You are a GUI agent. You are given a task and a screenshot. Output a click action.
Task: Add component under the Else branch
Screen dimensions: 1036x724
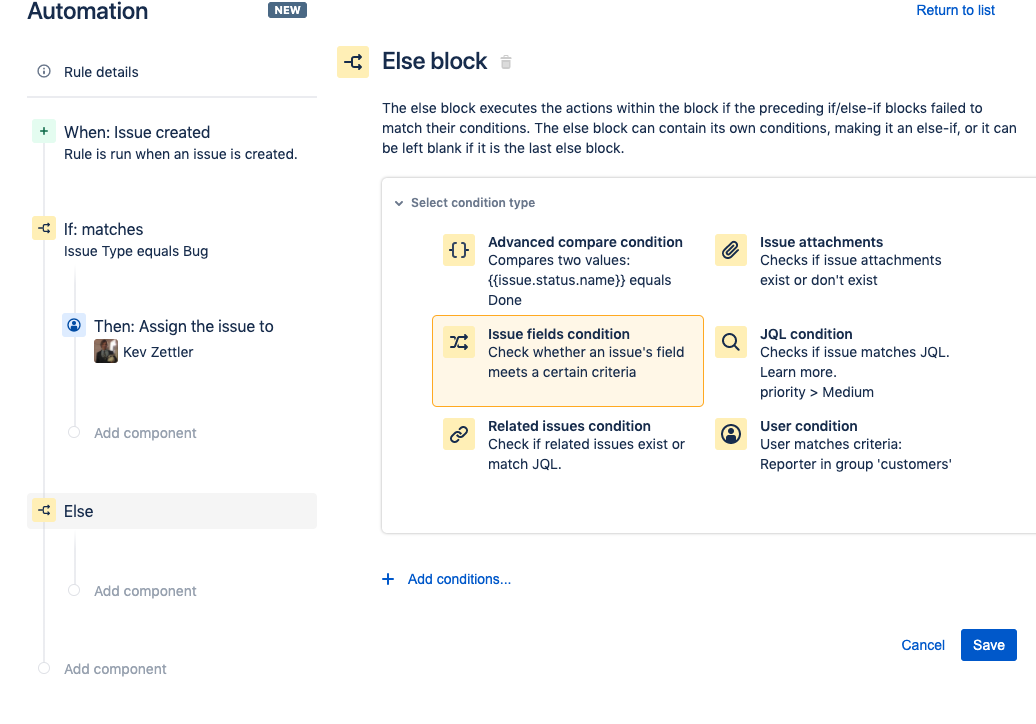[144, 590]
